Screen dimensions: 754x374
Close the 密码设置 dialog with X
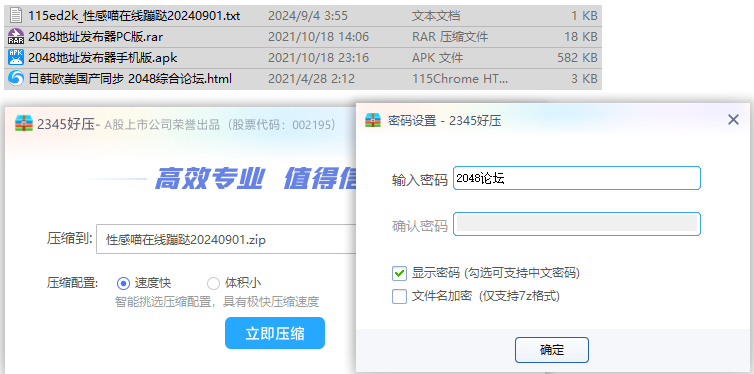pyautogui.click(x=733, y=120)
